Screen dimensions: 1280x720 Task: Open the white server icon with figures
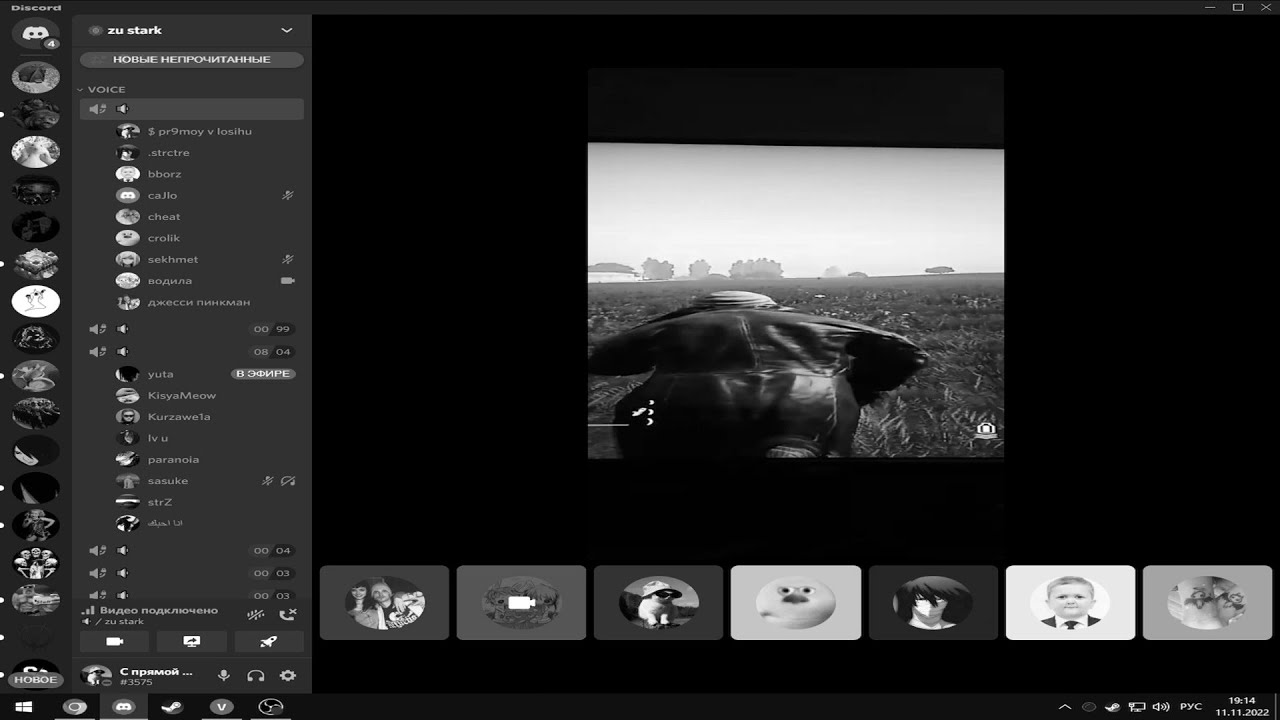pos(36,301)
